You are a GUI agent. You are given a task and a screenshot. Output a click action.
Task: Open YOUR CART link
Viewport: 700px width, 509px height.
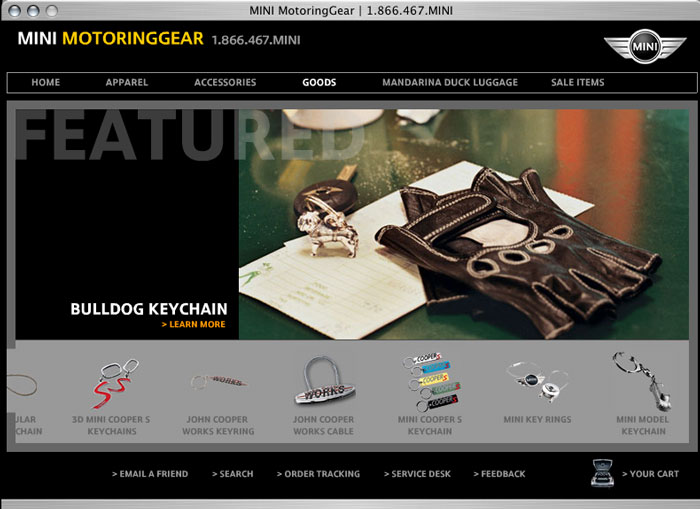[650, 474]
